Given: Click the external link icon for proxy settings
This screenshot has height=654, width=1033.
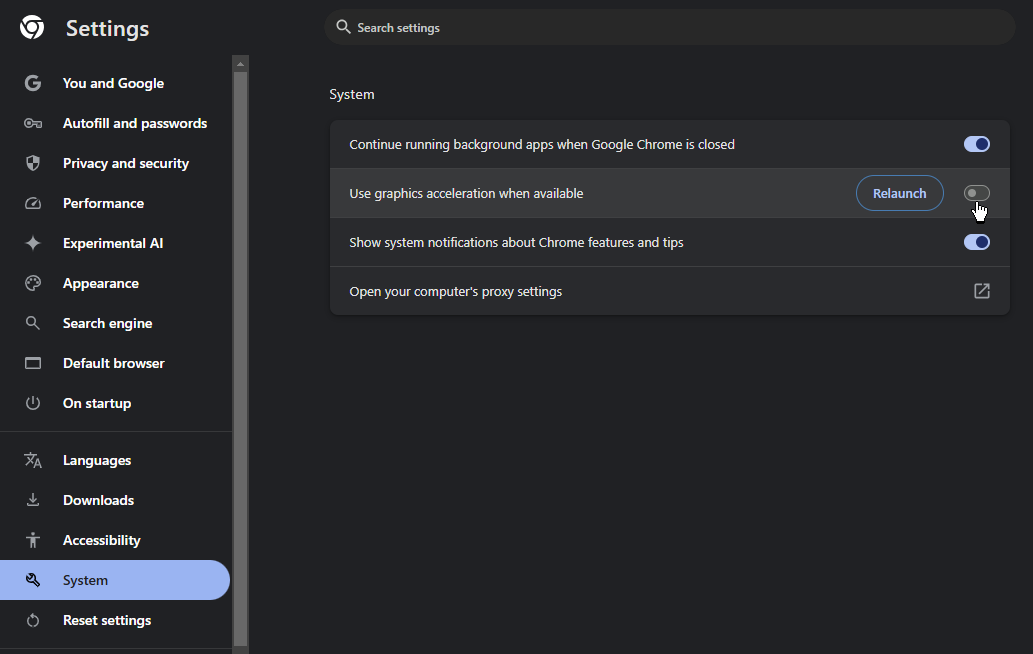Looking at the screenshot, I should pos(982,291).
